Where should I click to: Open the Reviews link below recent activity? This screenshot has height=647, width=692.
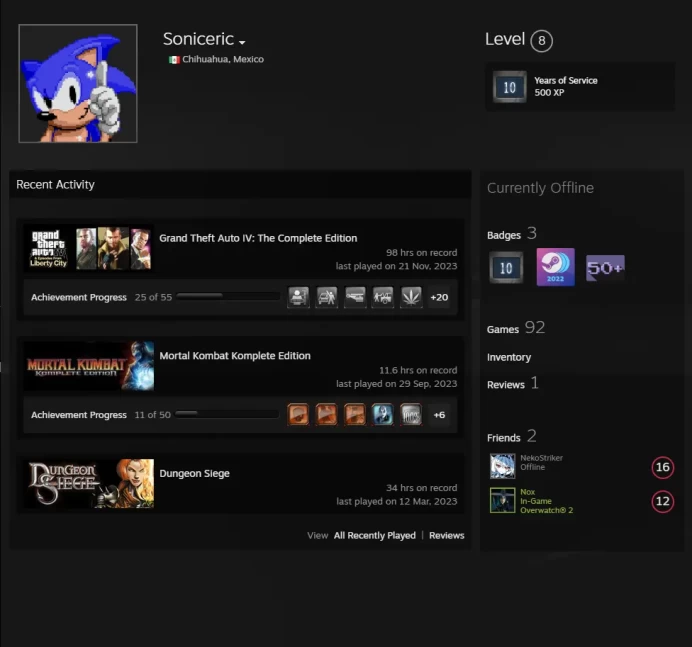[447, 535]
